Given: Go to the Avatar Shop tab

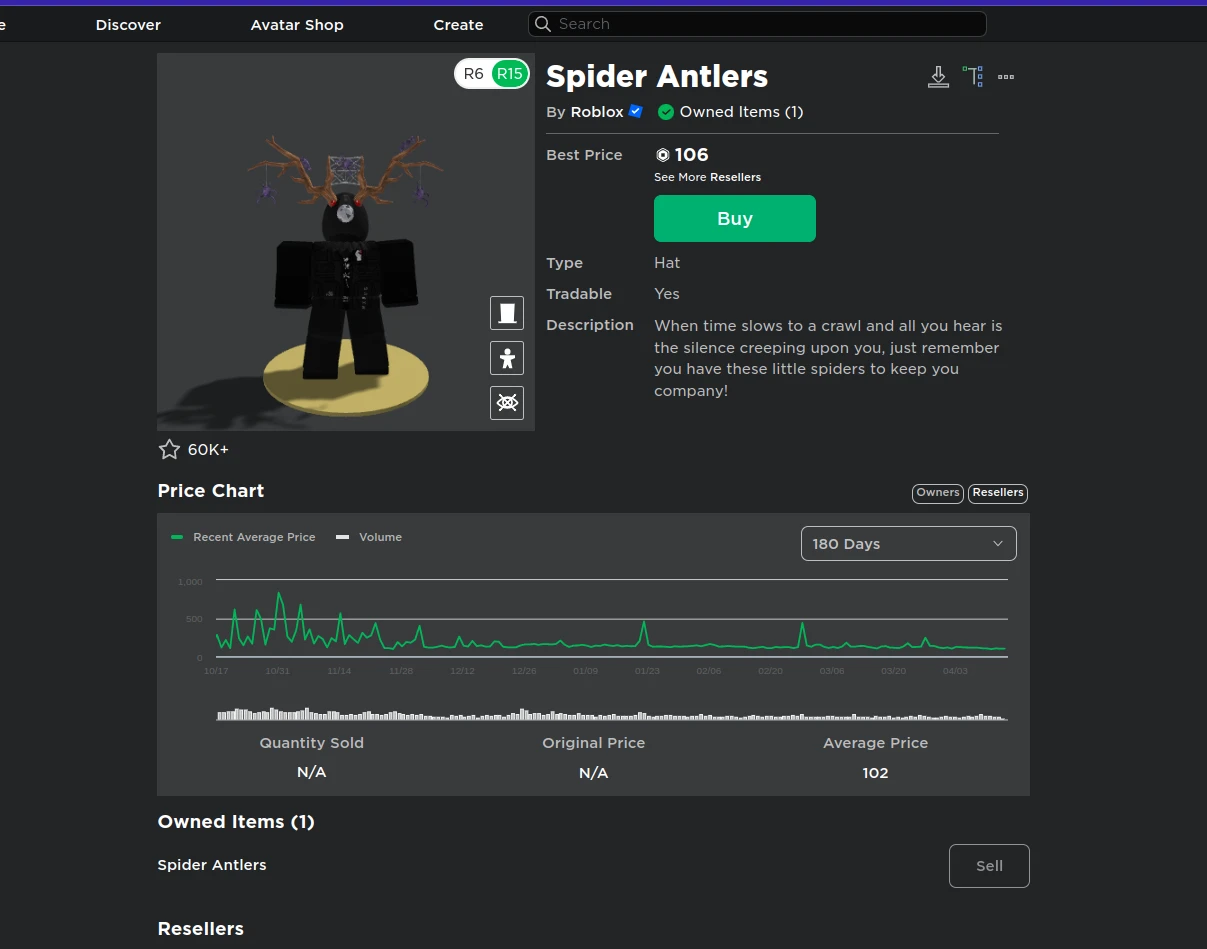Looking at the screenshot, I should pyautogui.click(x=297, y=25).
